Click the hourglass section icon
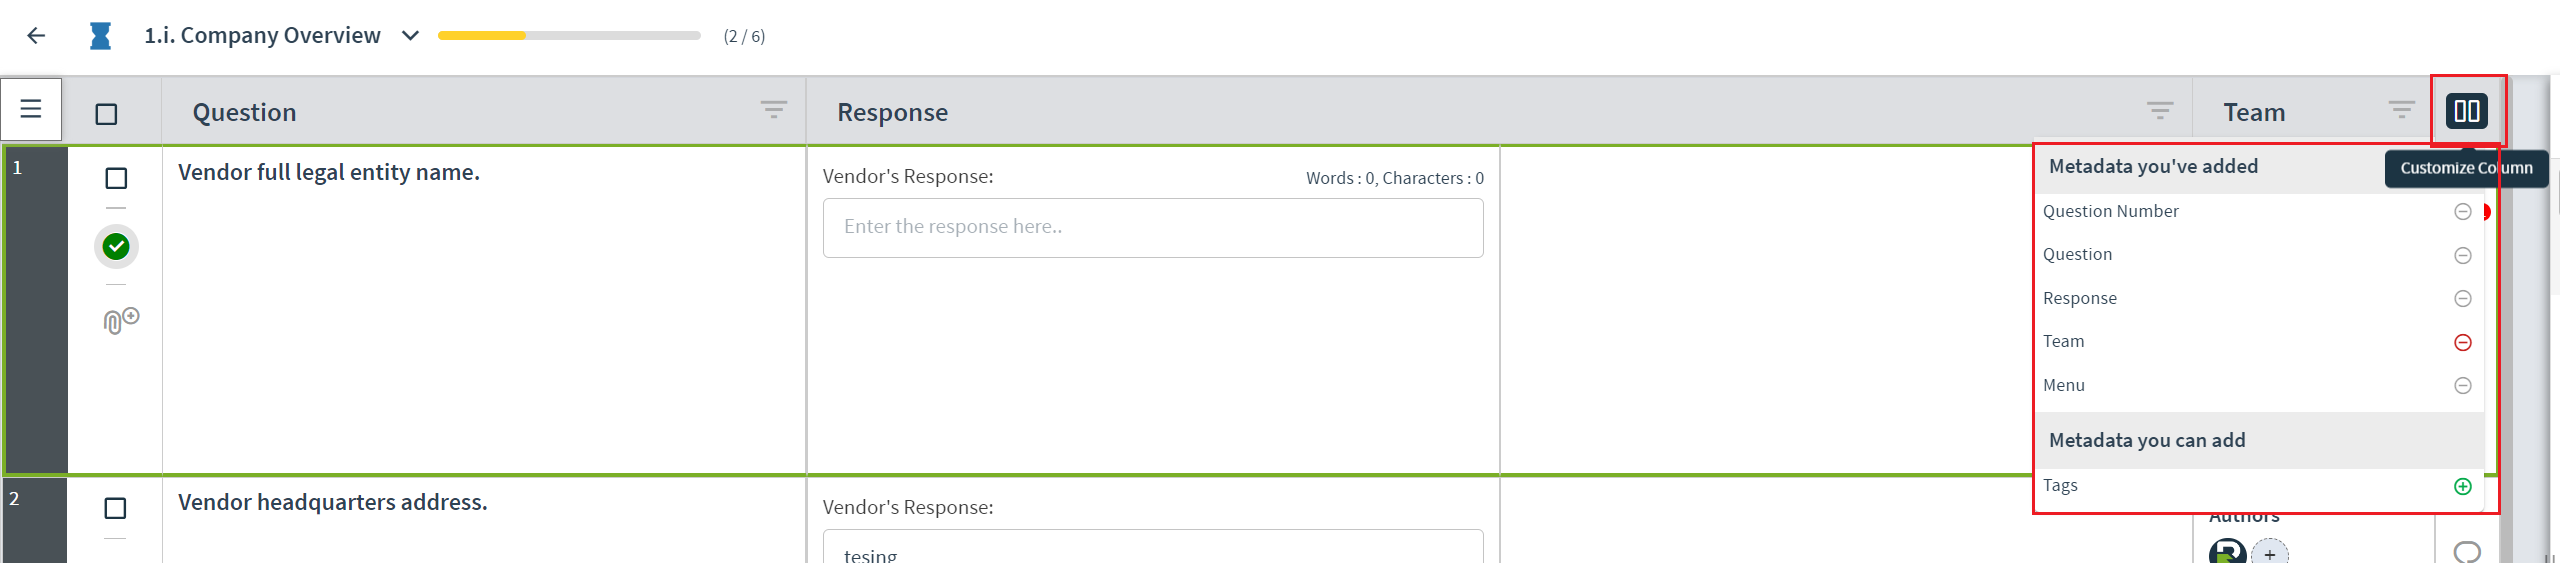 (x=100, y=36)
